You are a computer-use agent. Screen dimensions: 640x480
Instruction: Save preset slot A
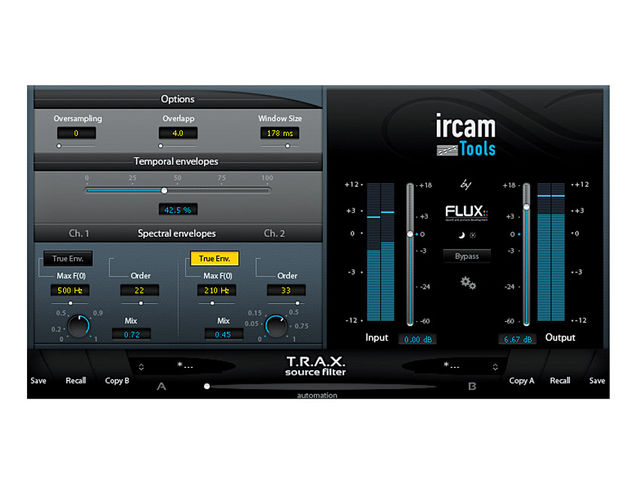[x=38, y=380]
